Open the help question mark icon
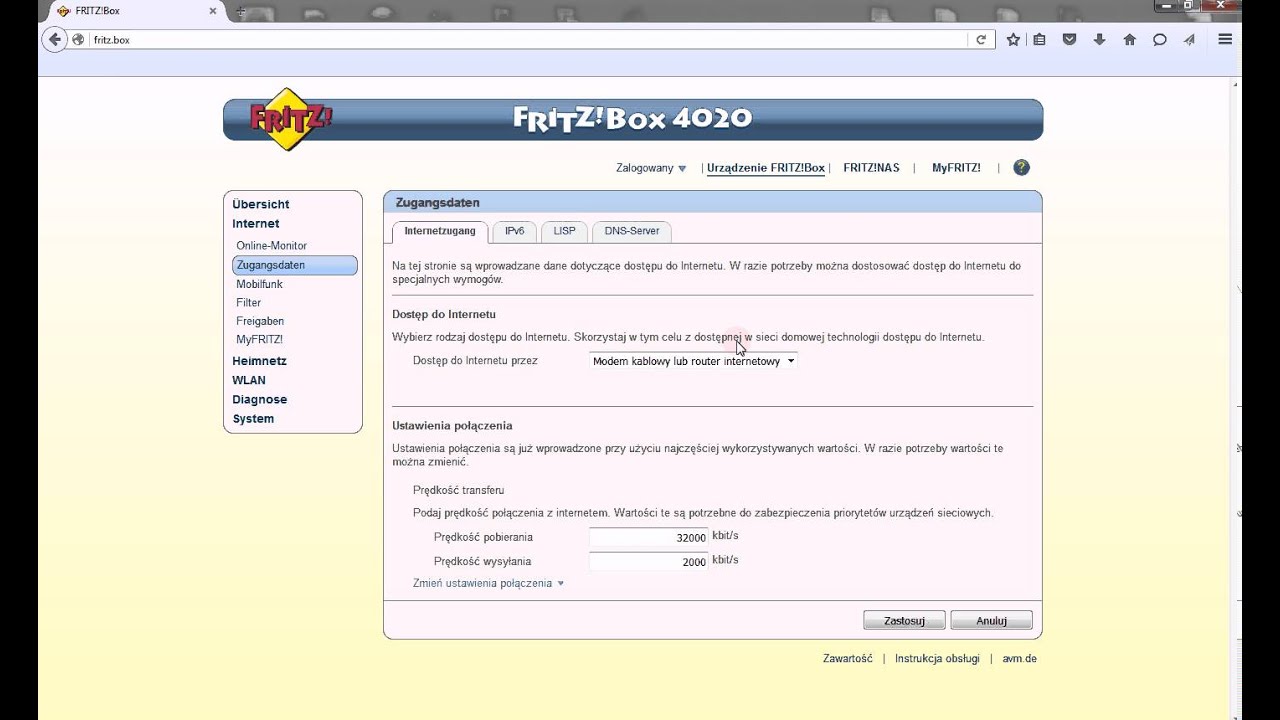 click(1021, 168)
